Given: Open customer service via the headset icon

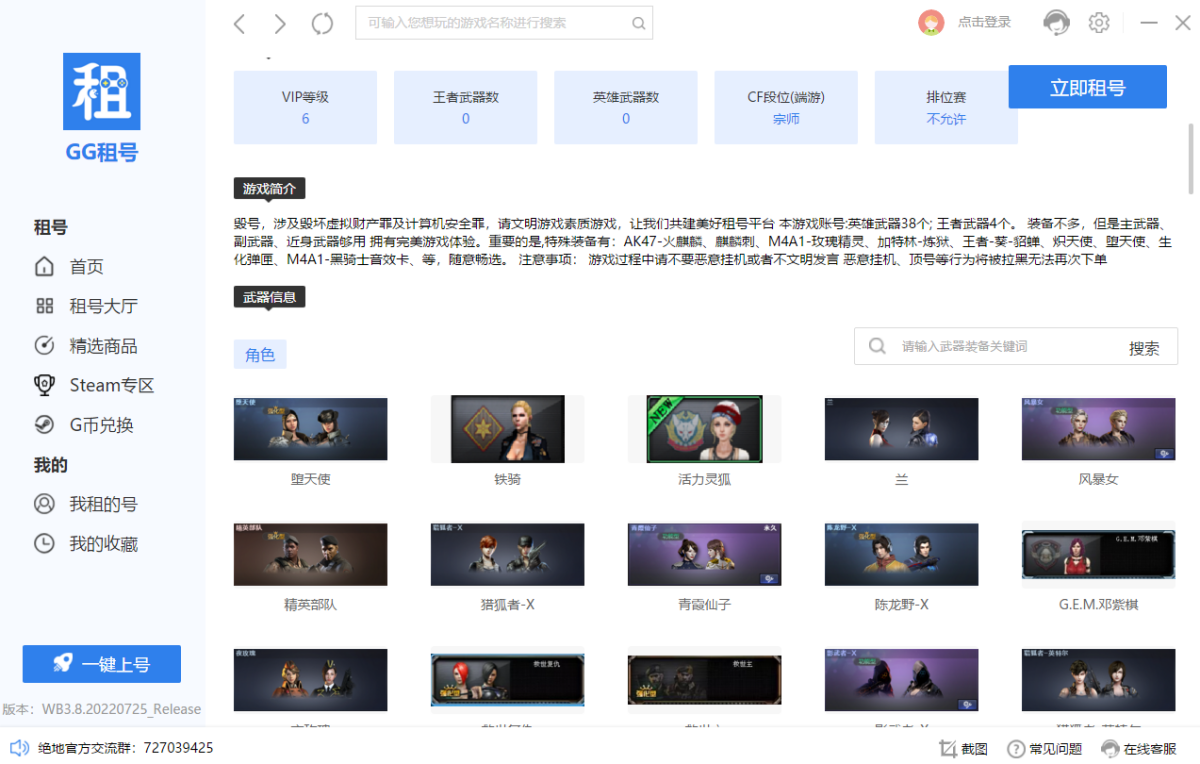Looking at the screenshot, I should click(1055, 22).
